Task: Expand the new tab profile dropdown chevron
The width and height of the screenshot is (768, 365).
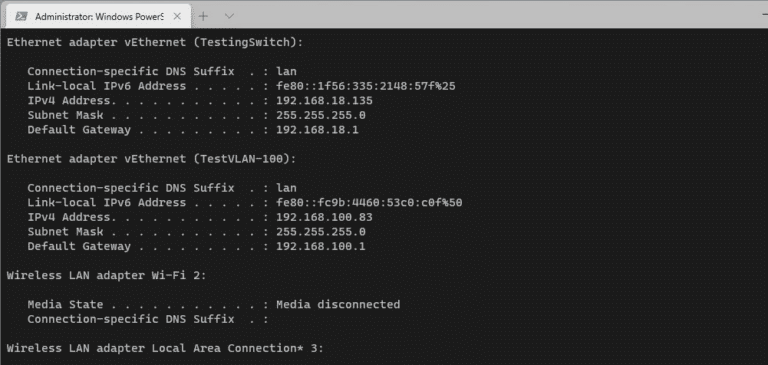Action: point(229,17)
